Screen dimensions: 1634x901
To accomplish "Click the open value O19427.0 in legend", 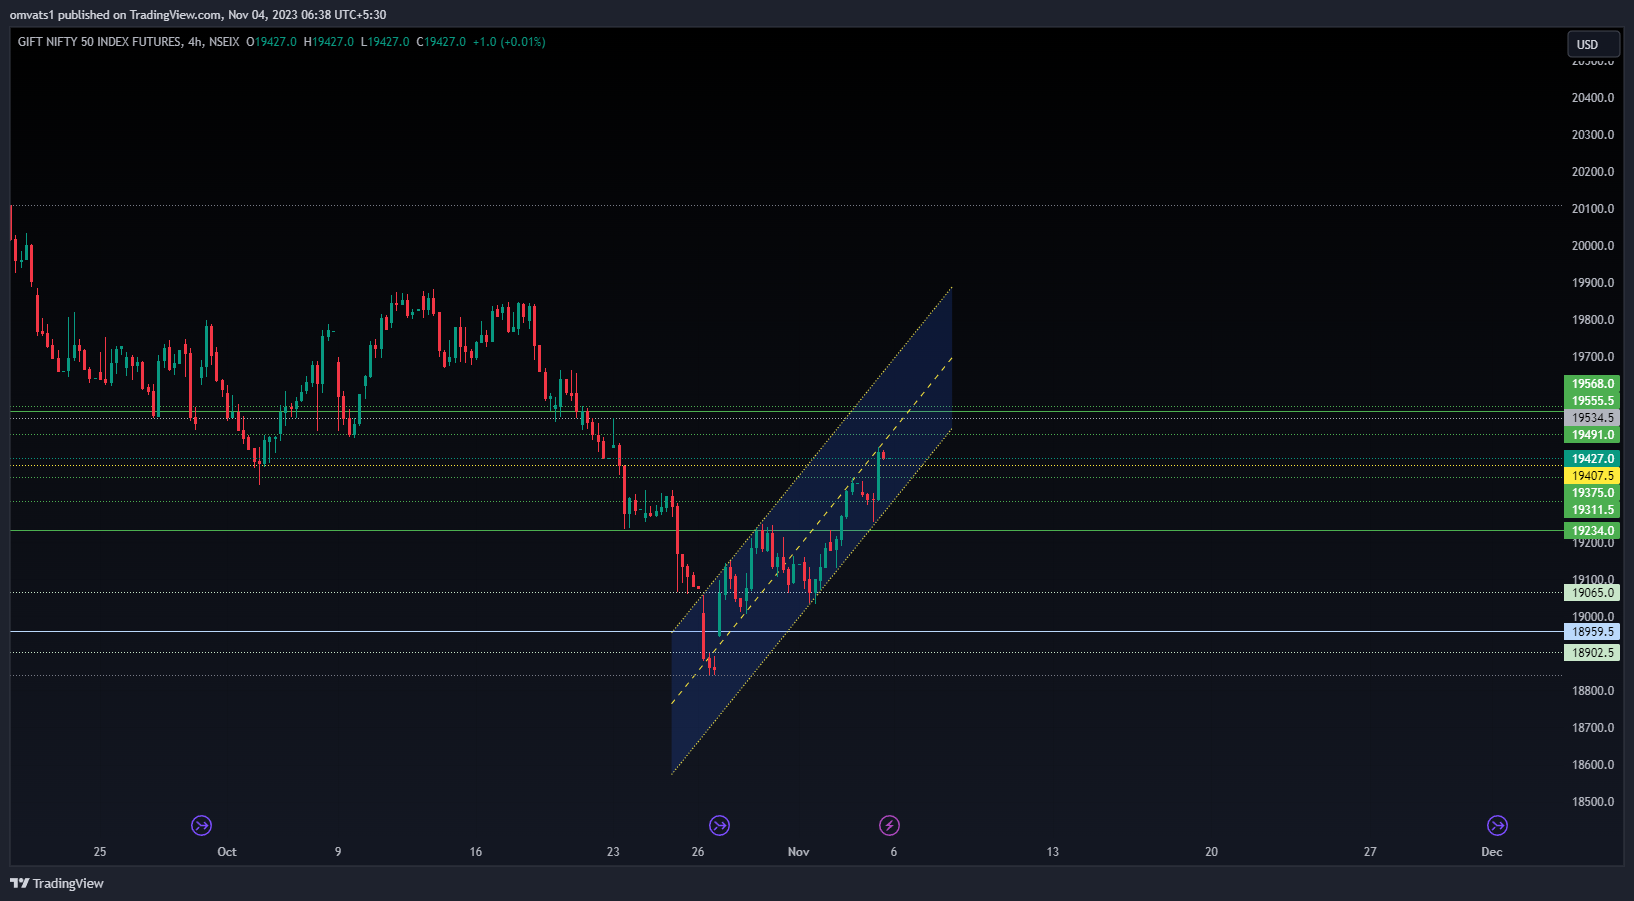I will pyautogui.click(x=272, y=42).
